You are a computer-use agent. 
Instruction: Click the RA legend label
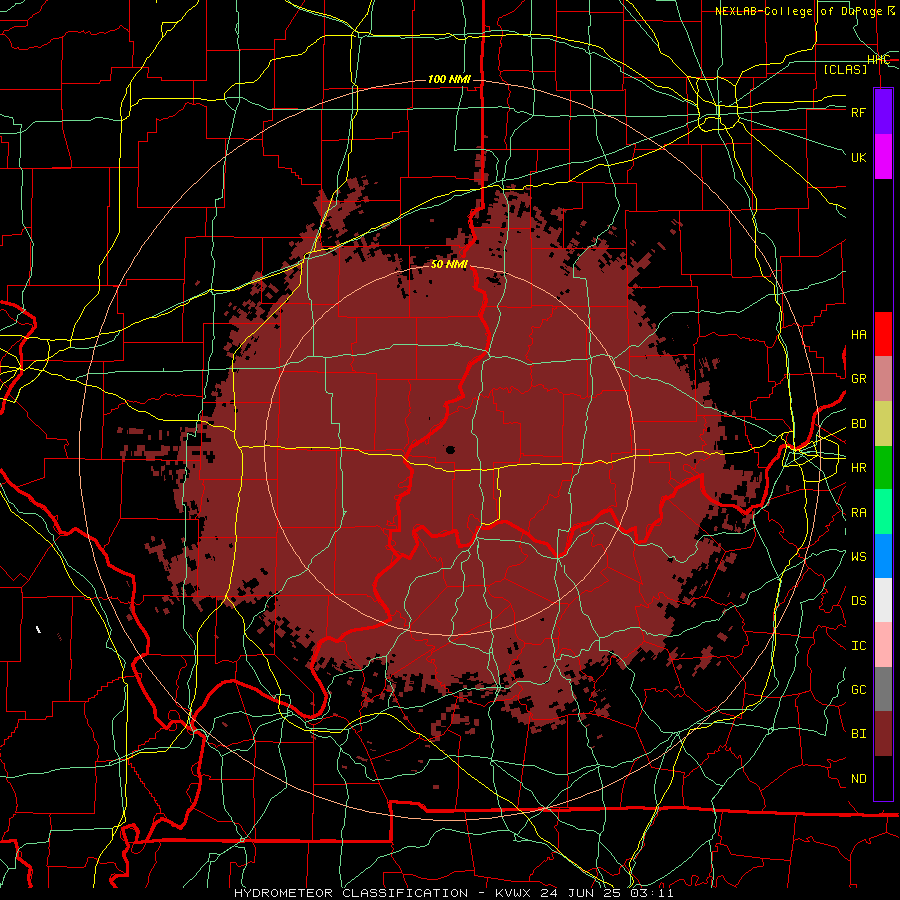pos(858,513)
